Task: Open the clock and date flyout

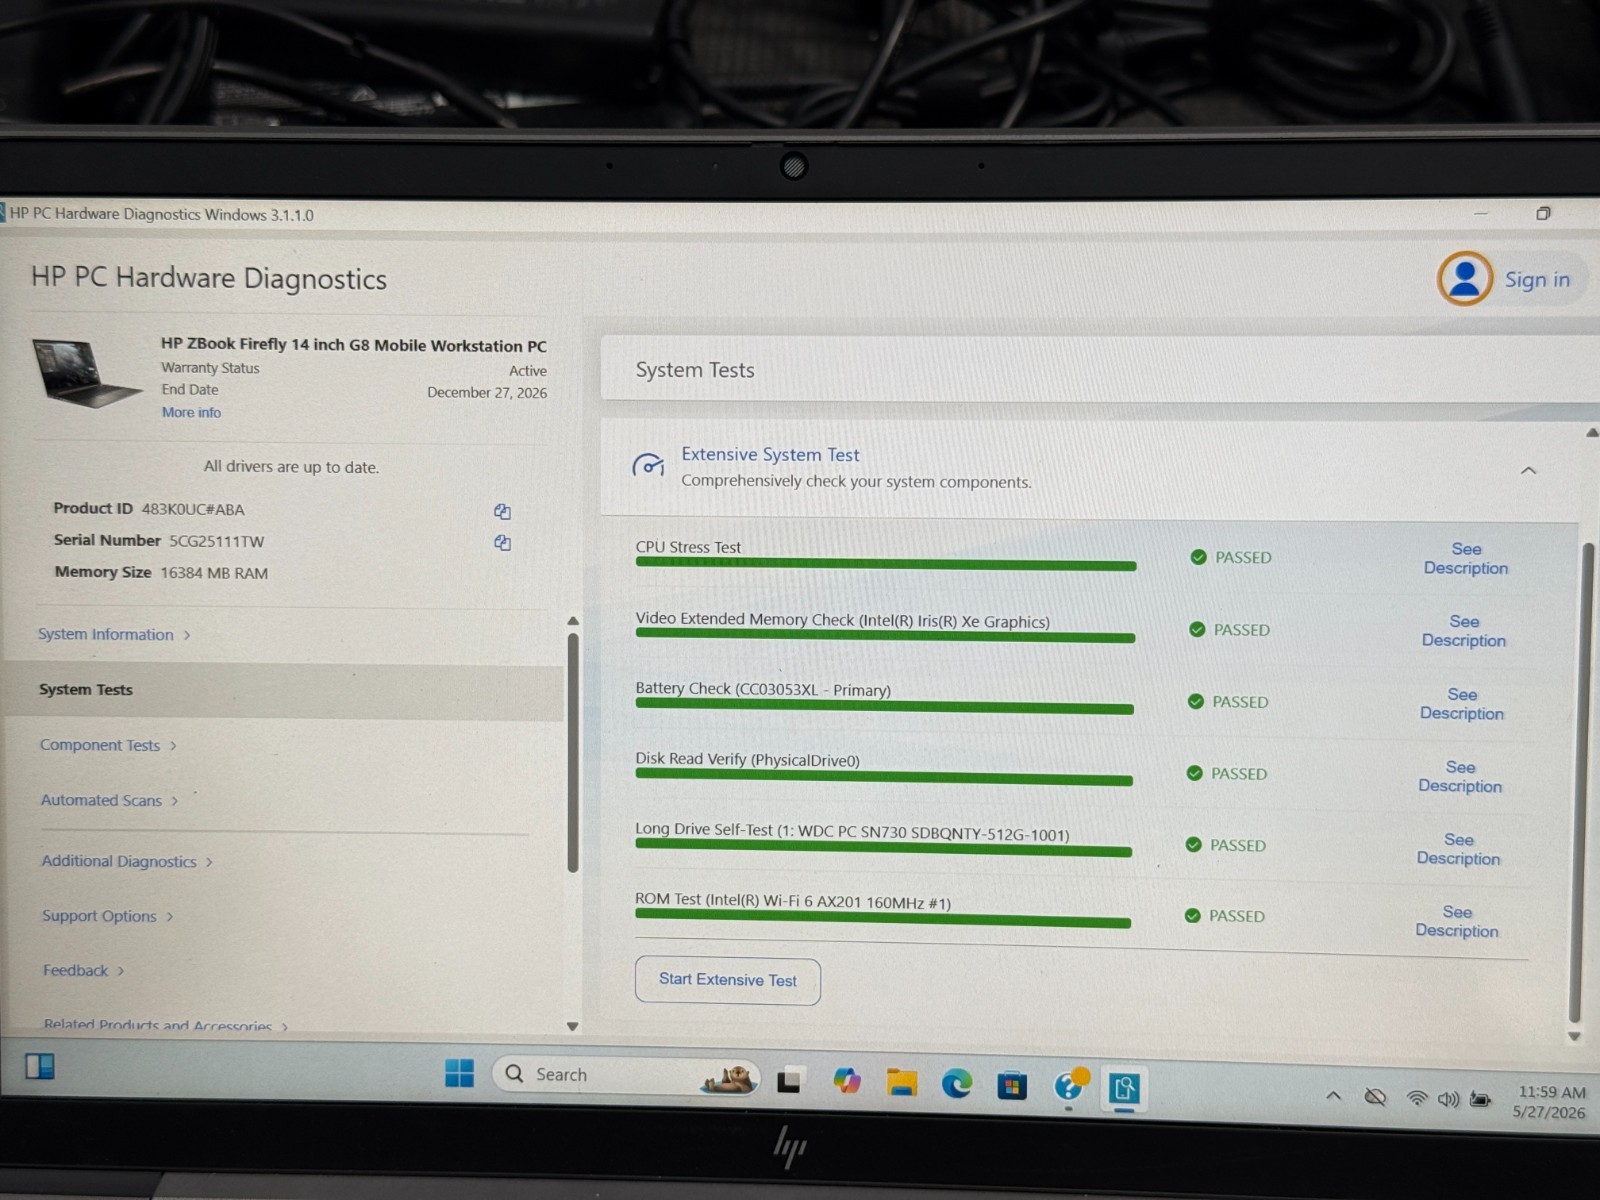Action: point(1551,1102)
